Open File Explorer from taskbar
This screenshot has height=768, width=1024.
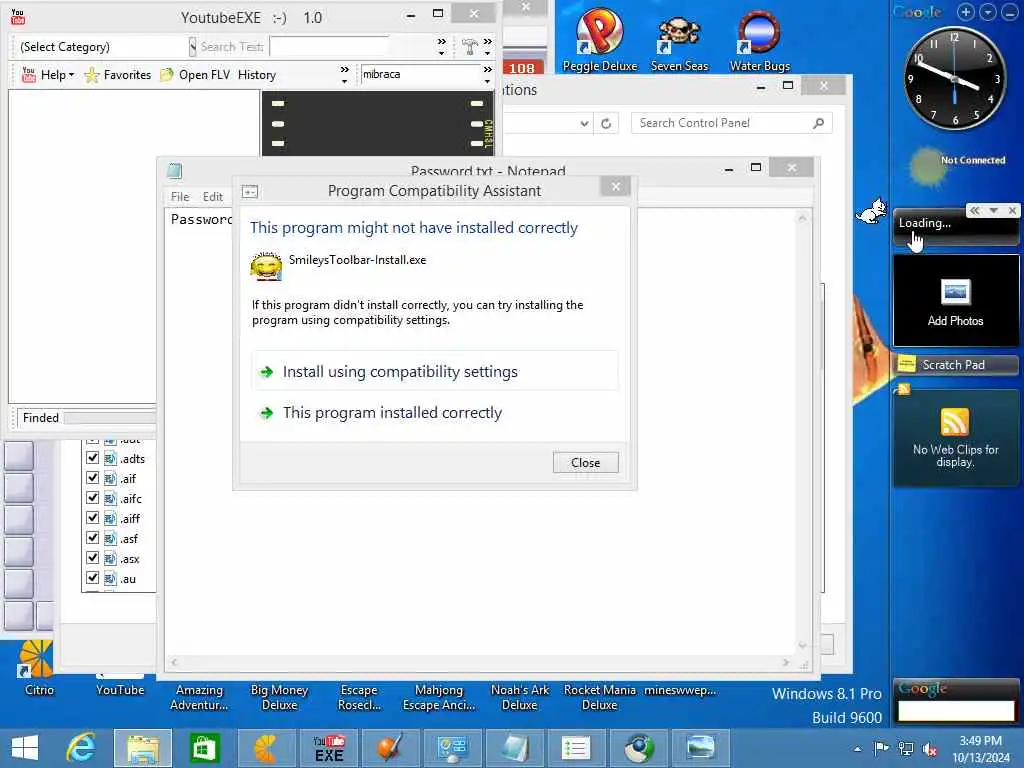pyautogui.click(x=142, y=748)
